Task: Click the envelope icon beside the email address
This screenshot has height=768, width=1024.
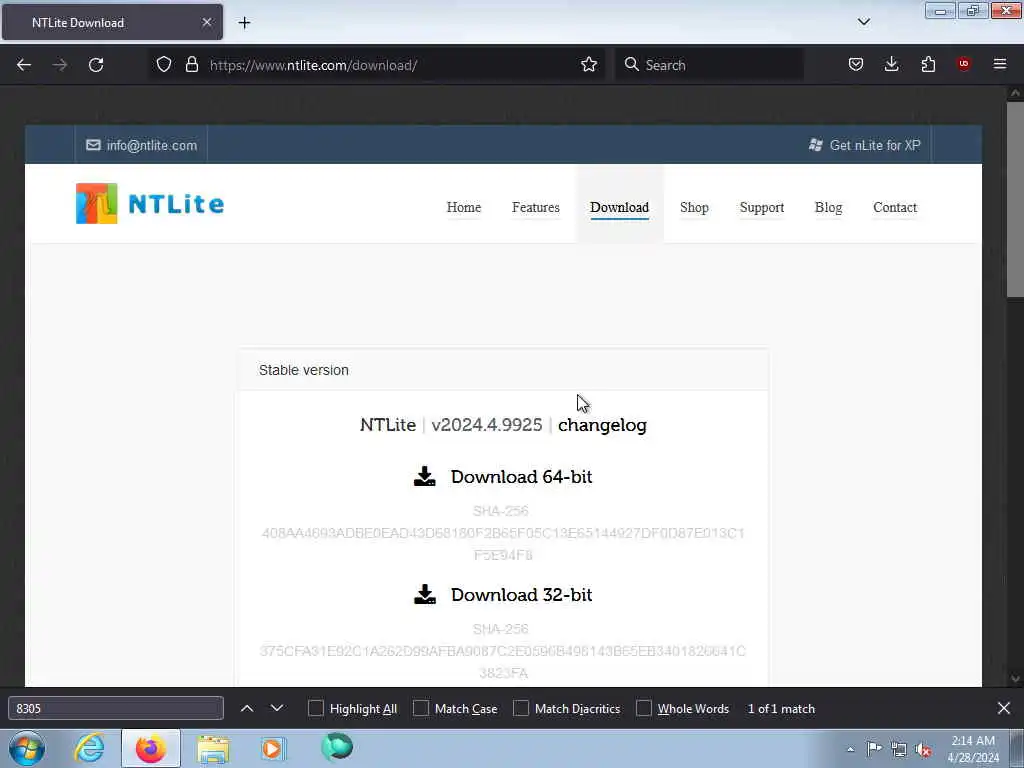Action: 93,145
